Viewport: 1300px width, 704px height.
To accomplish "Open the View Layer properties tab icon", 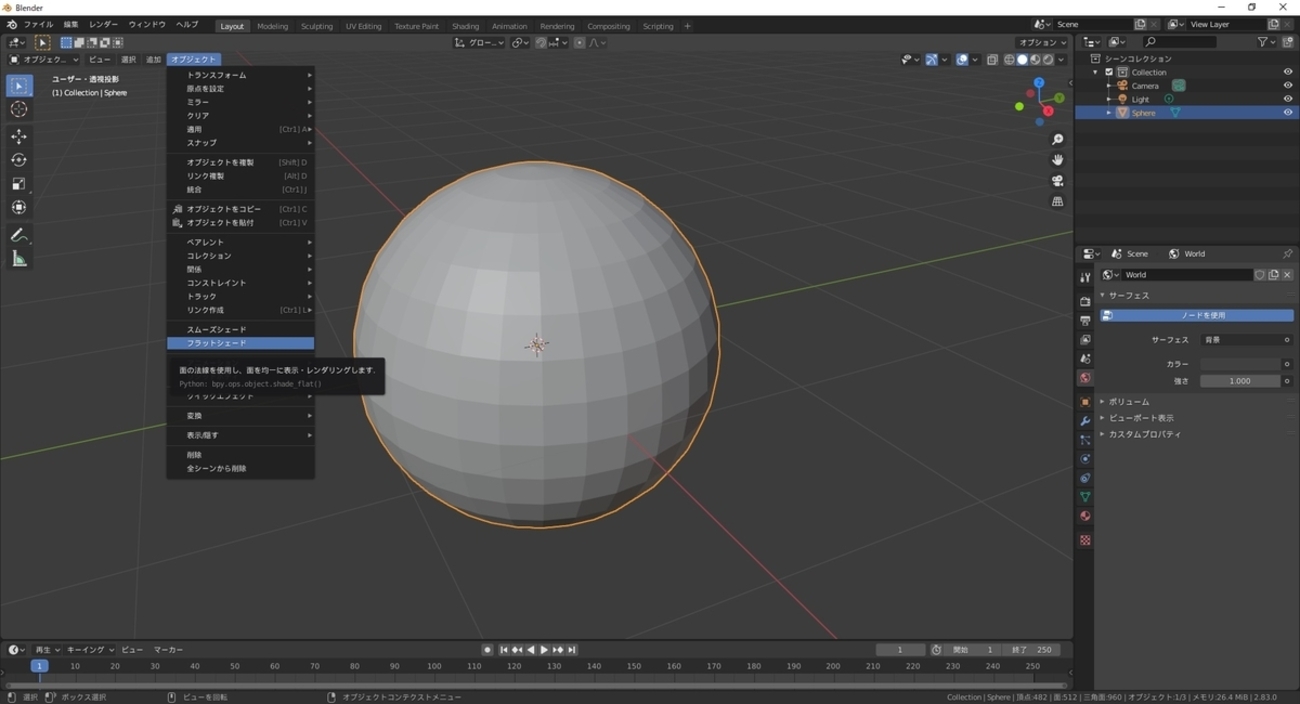I will 1085,340.
